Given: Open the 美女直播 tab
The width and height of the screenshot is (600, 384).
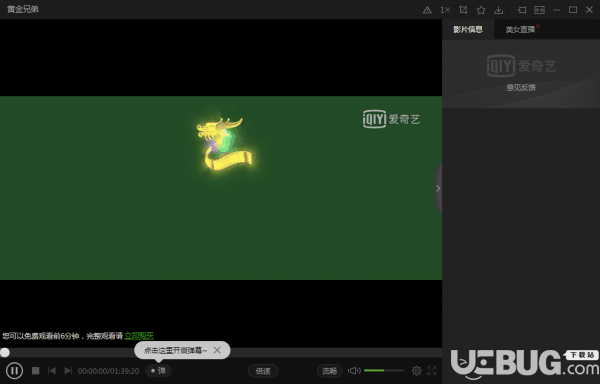Looking at the screenshot, I should (x=520, y=29).
